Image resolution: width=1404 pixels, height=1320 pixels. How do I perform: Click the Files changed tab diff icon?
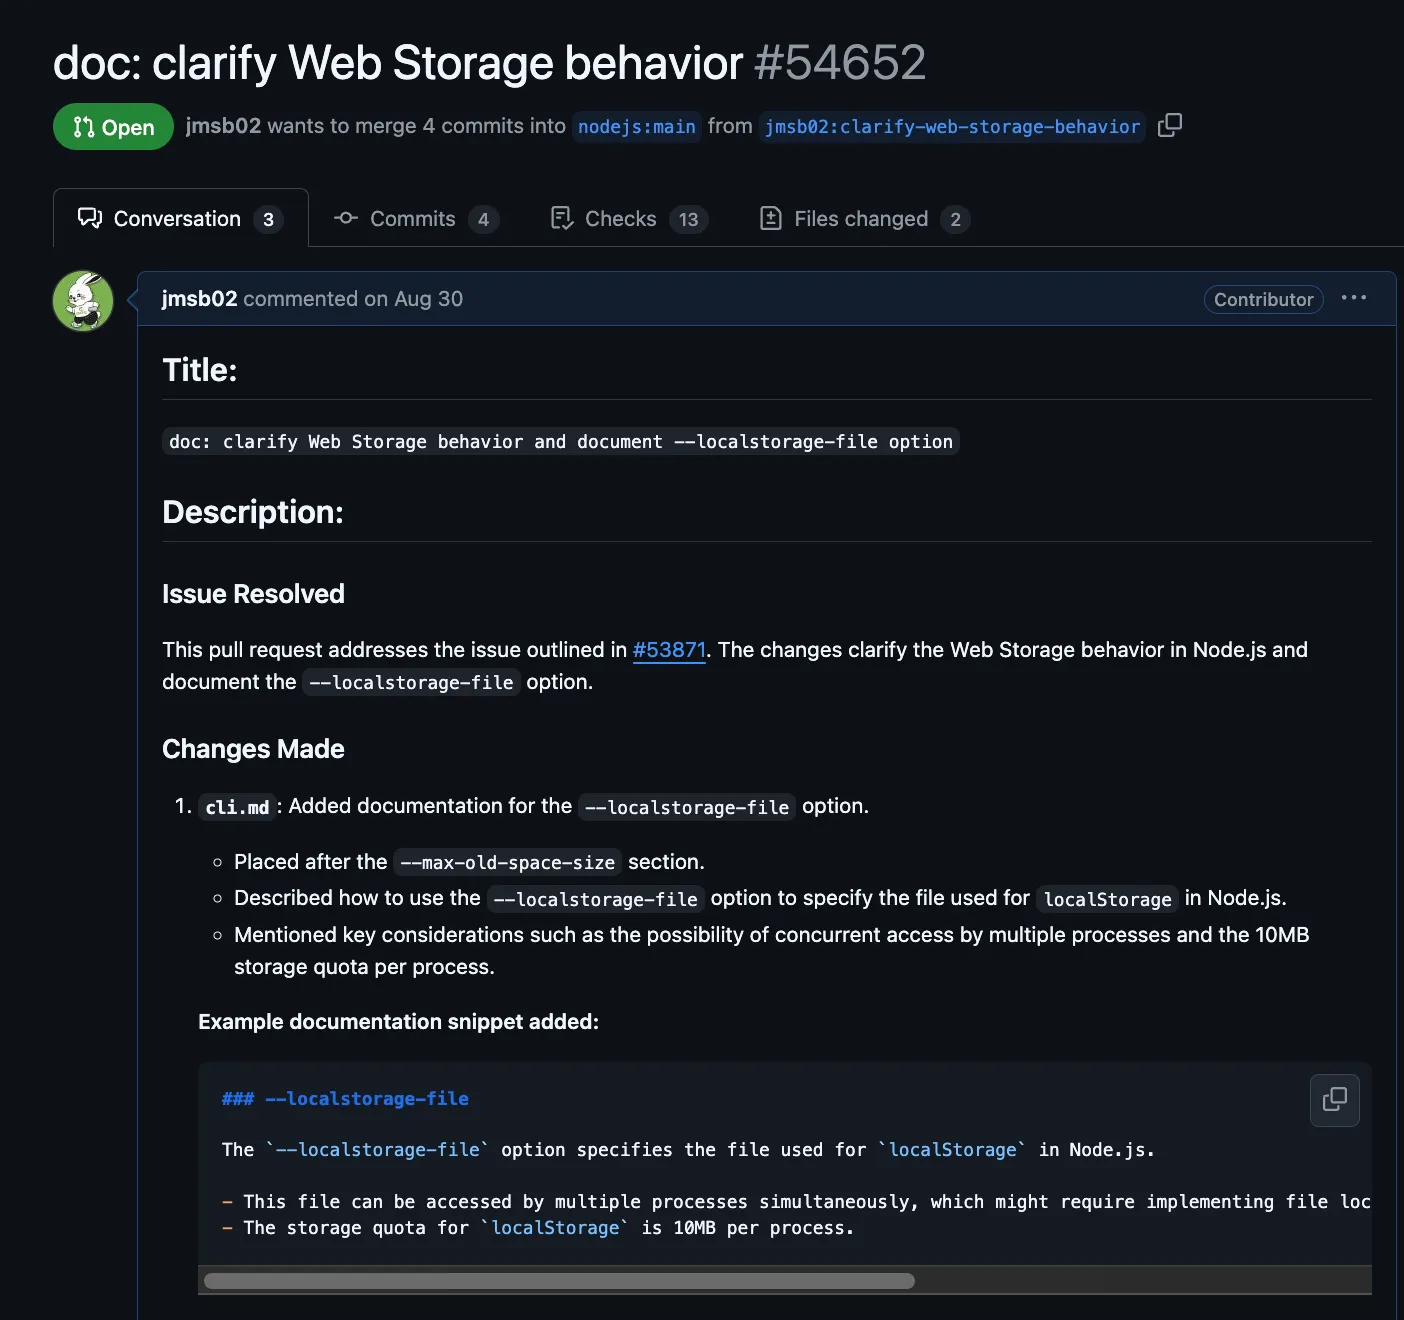771,218
